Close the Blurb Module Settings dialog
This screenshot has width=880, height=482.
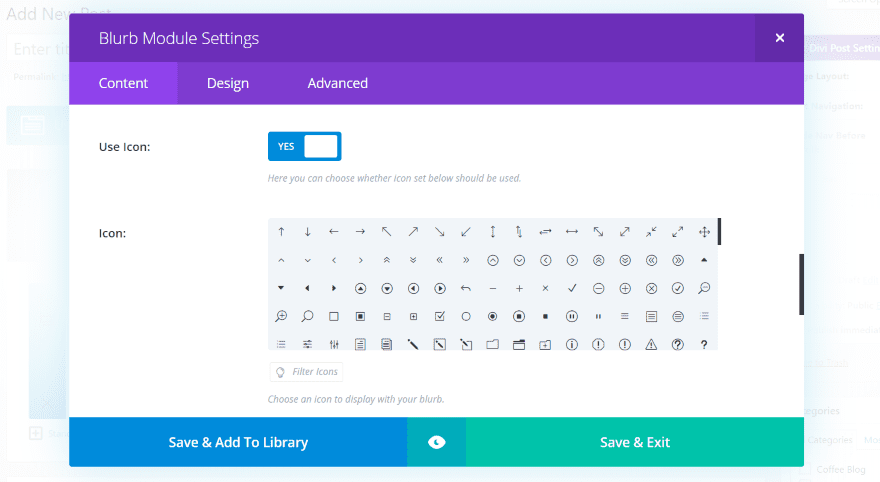tap(780, 38)
